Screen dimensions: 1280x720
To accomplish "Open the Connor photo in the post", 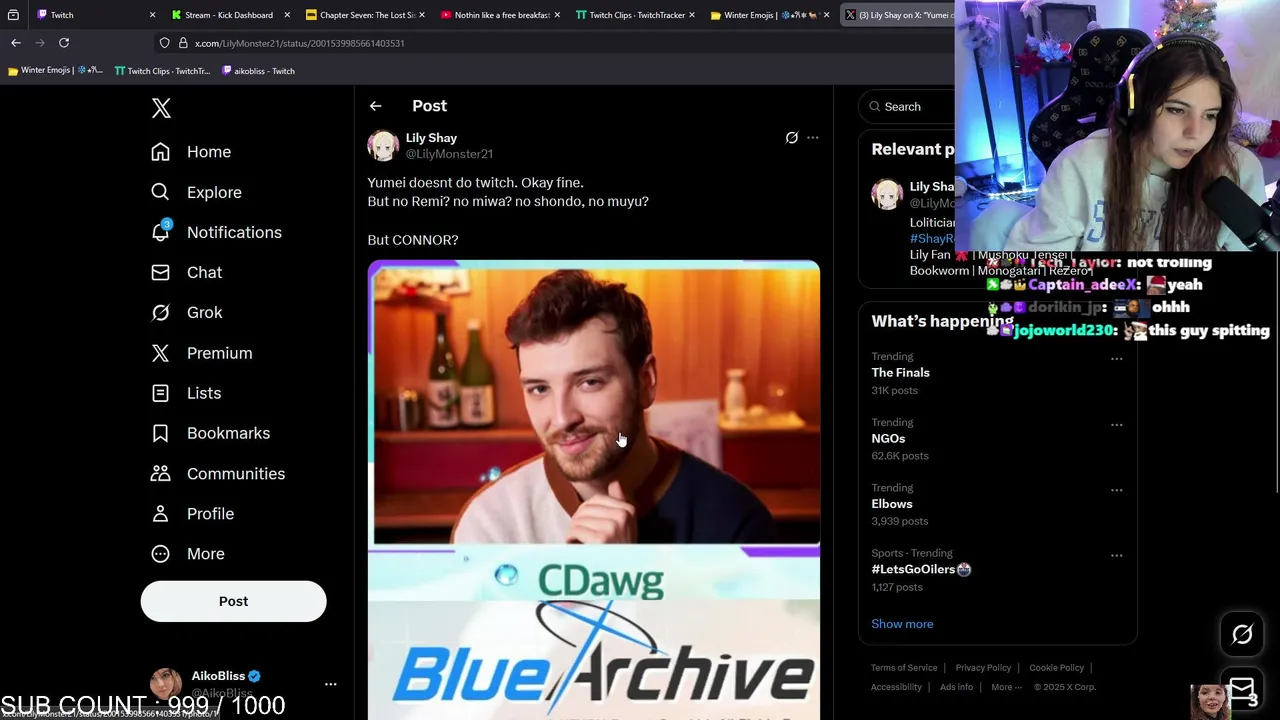I will (x=594, y=404).
